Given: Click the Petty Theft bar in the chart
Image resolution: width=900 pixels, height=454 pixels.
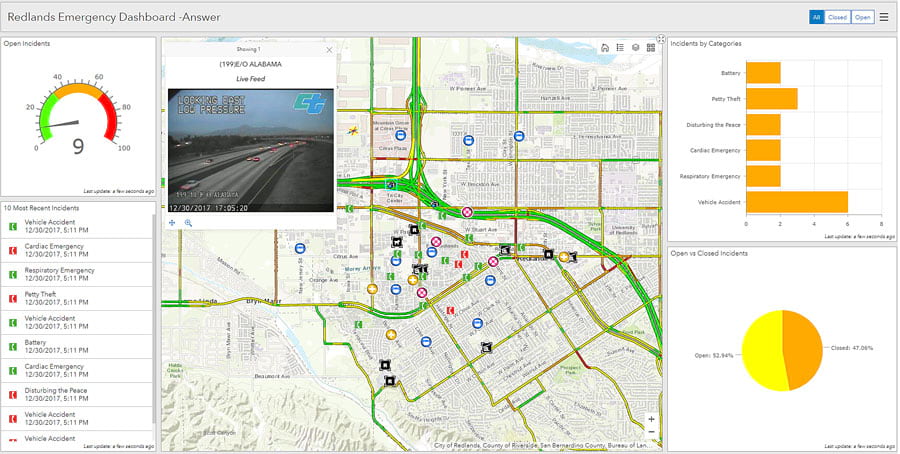Looking at the screenshot, I should coord(772,99).
